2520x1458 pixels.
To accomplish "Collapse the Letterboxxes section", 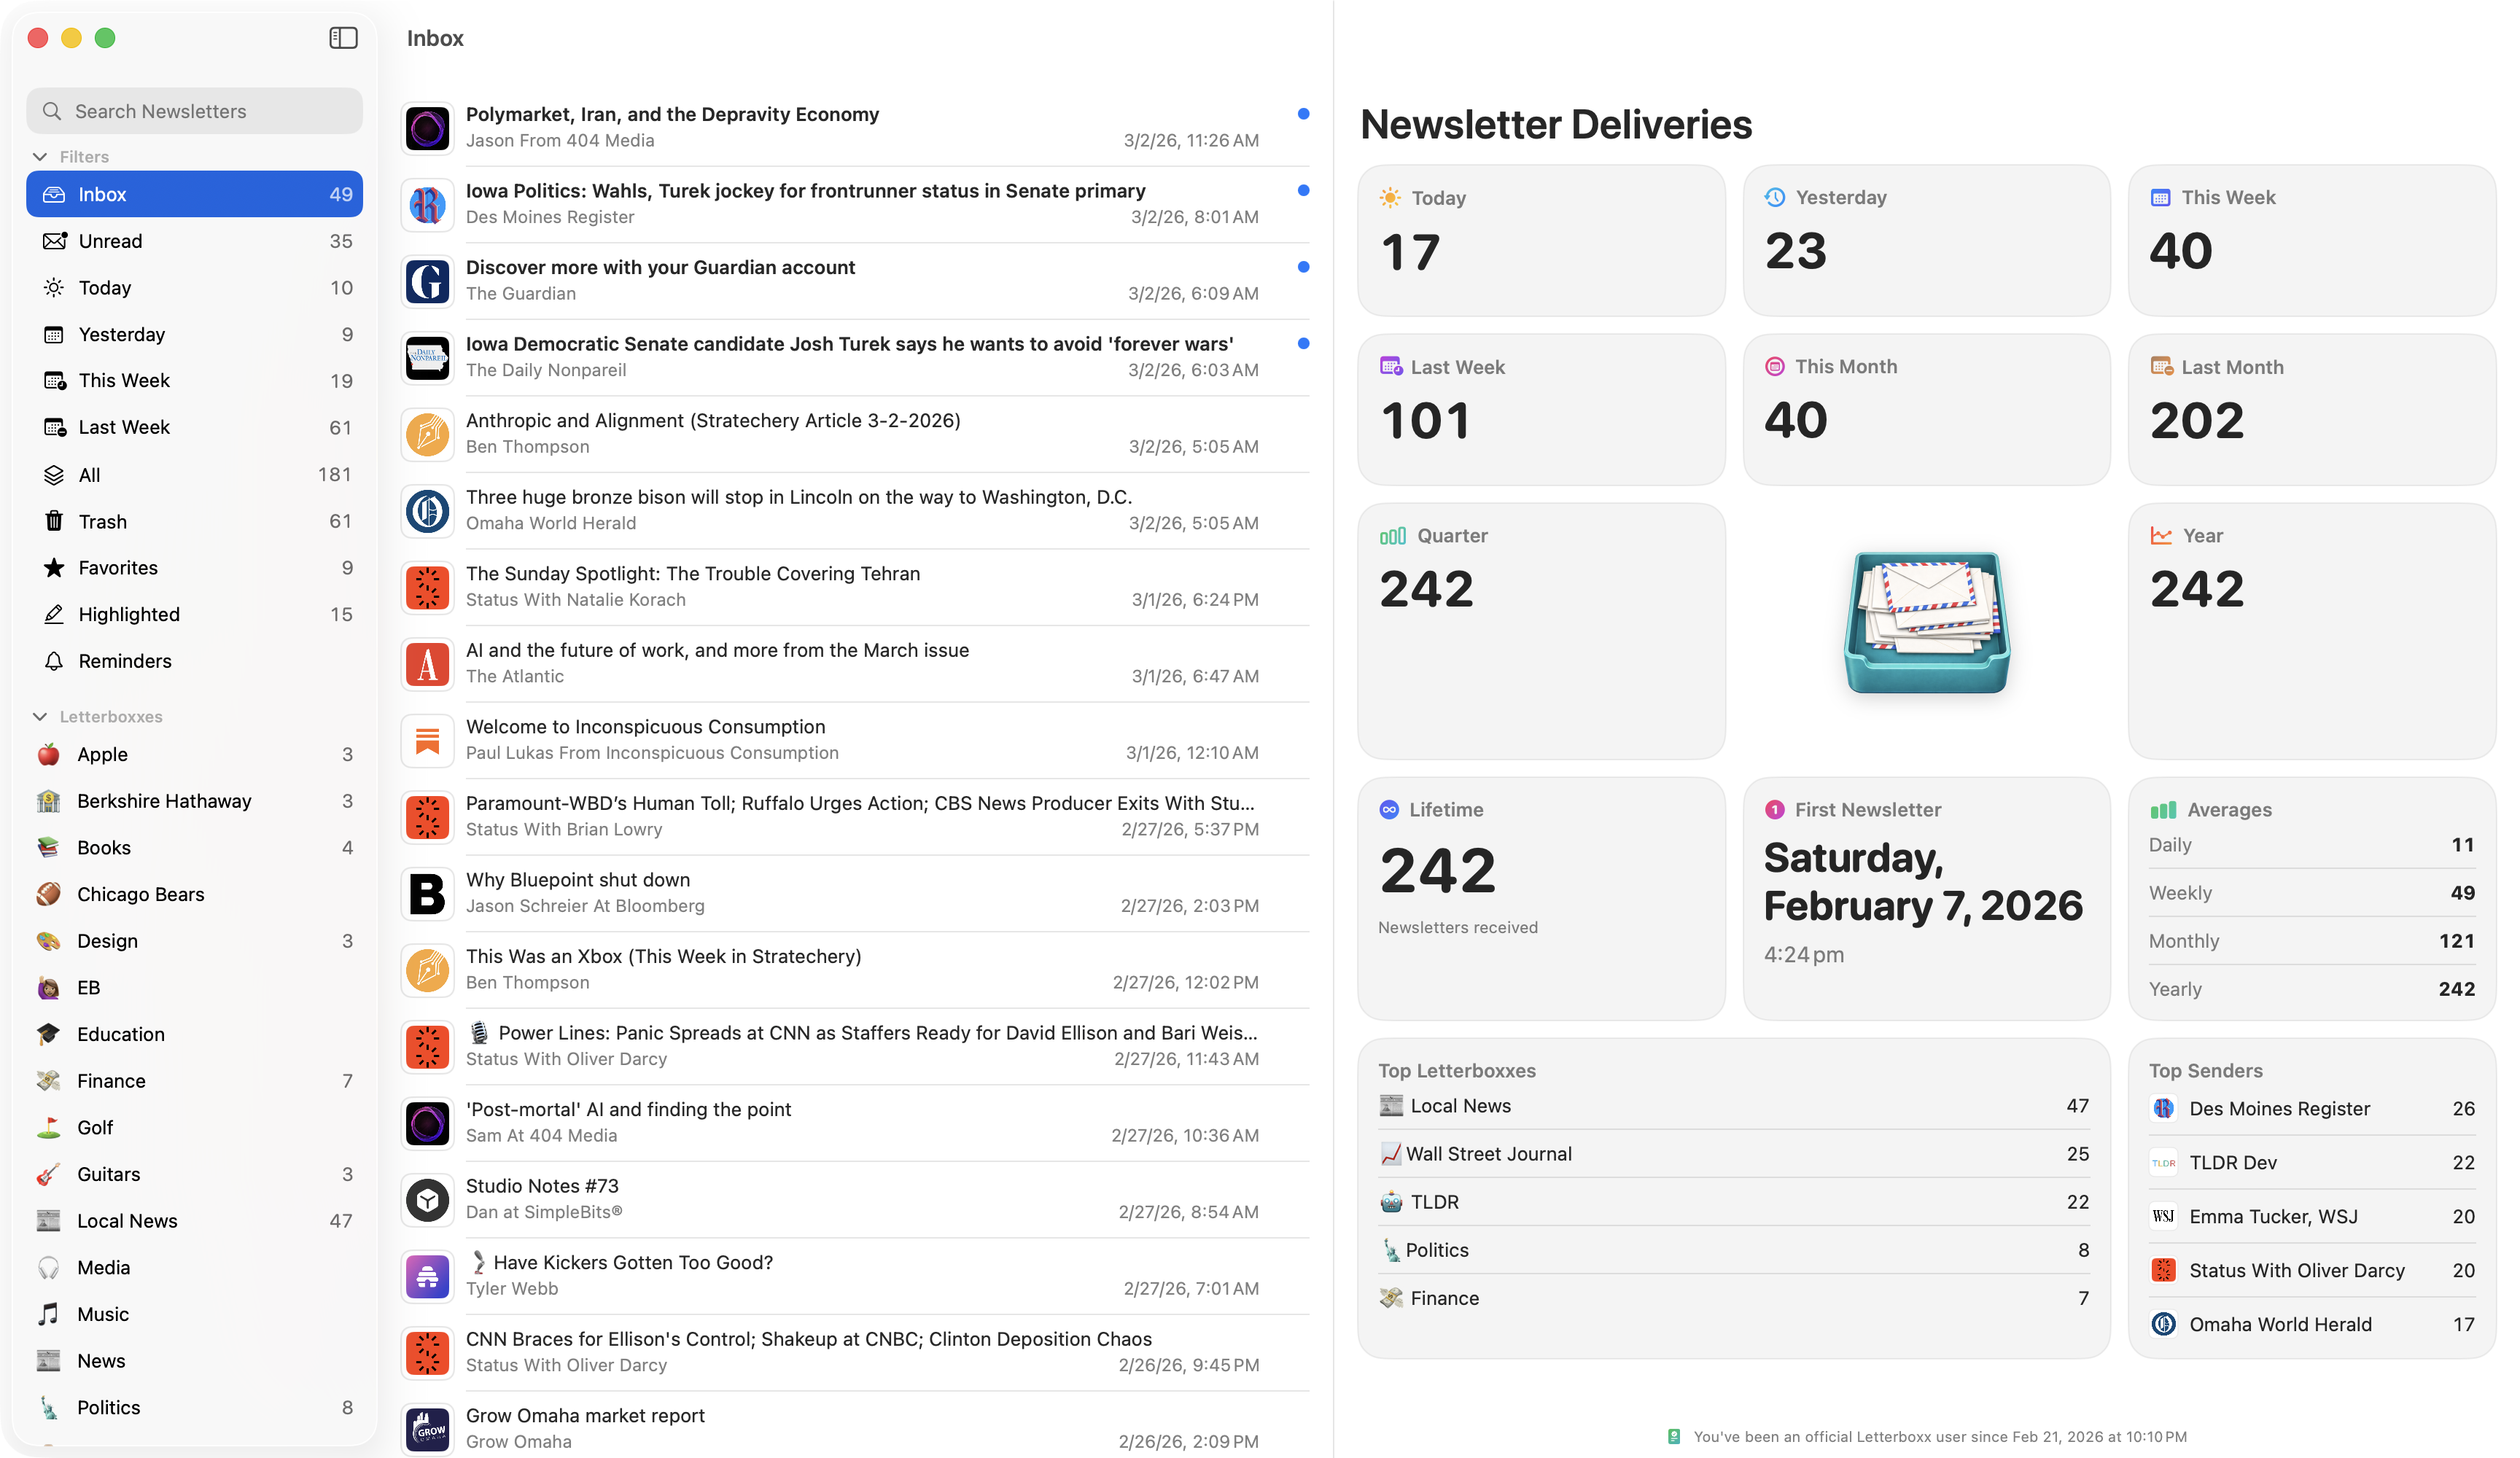I will pos(40,716).
